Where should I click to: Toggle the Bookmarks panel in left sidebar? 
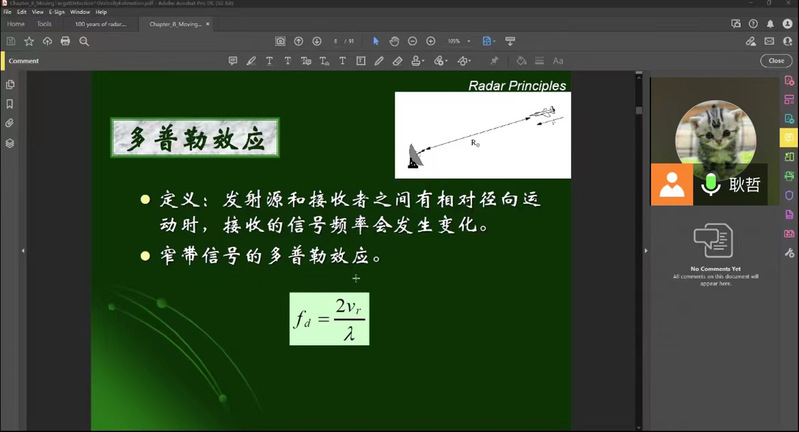10,104
